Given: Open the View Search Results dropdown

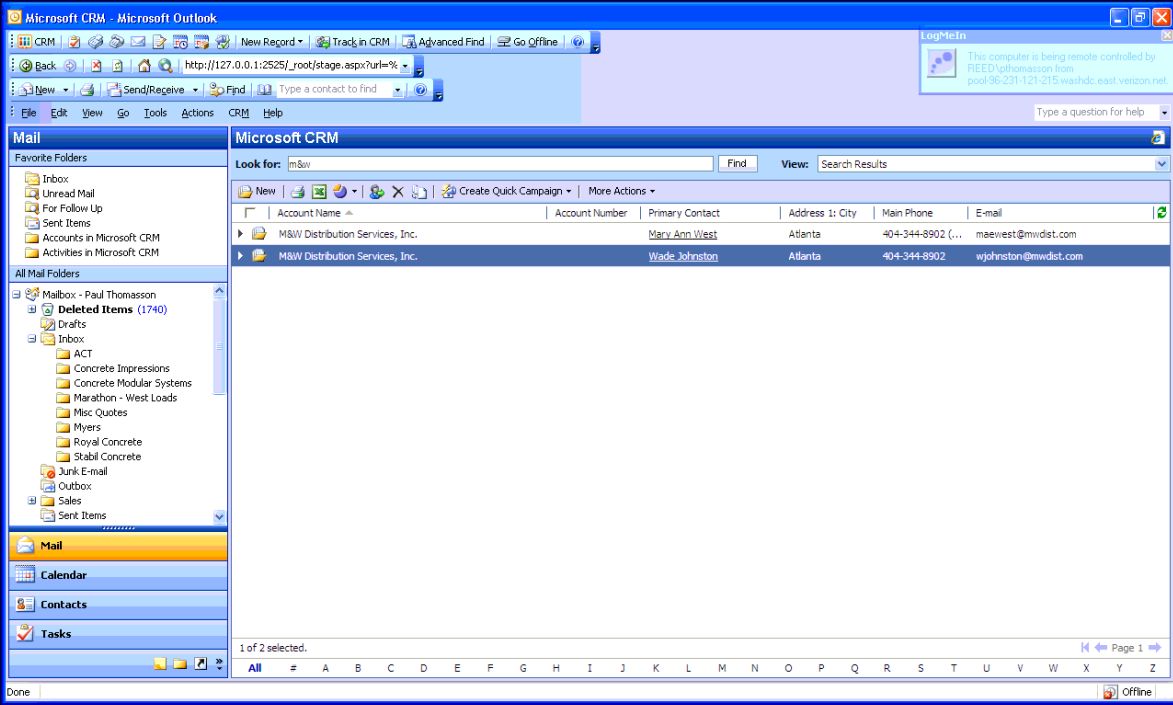Looking at the screenshot, I should click(x=1161, y=164).
